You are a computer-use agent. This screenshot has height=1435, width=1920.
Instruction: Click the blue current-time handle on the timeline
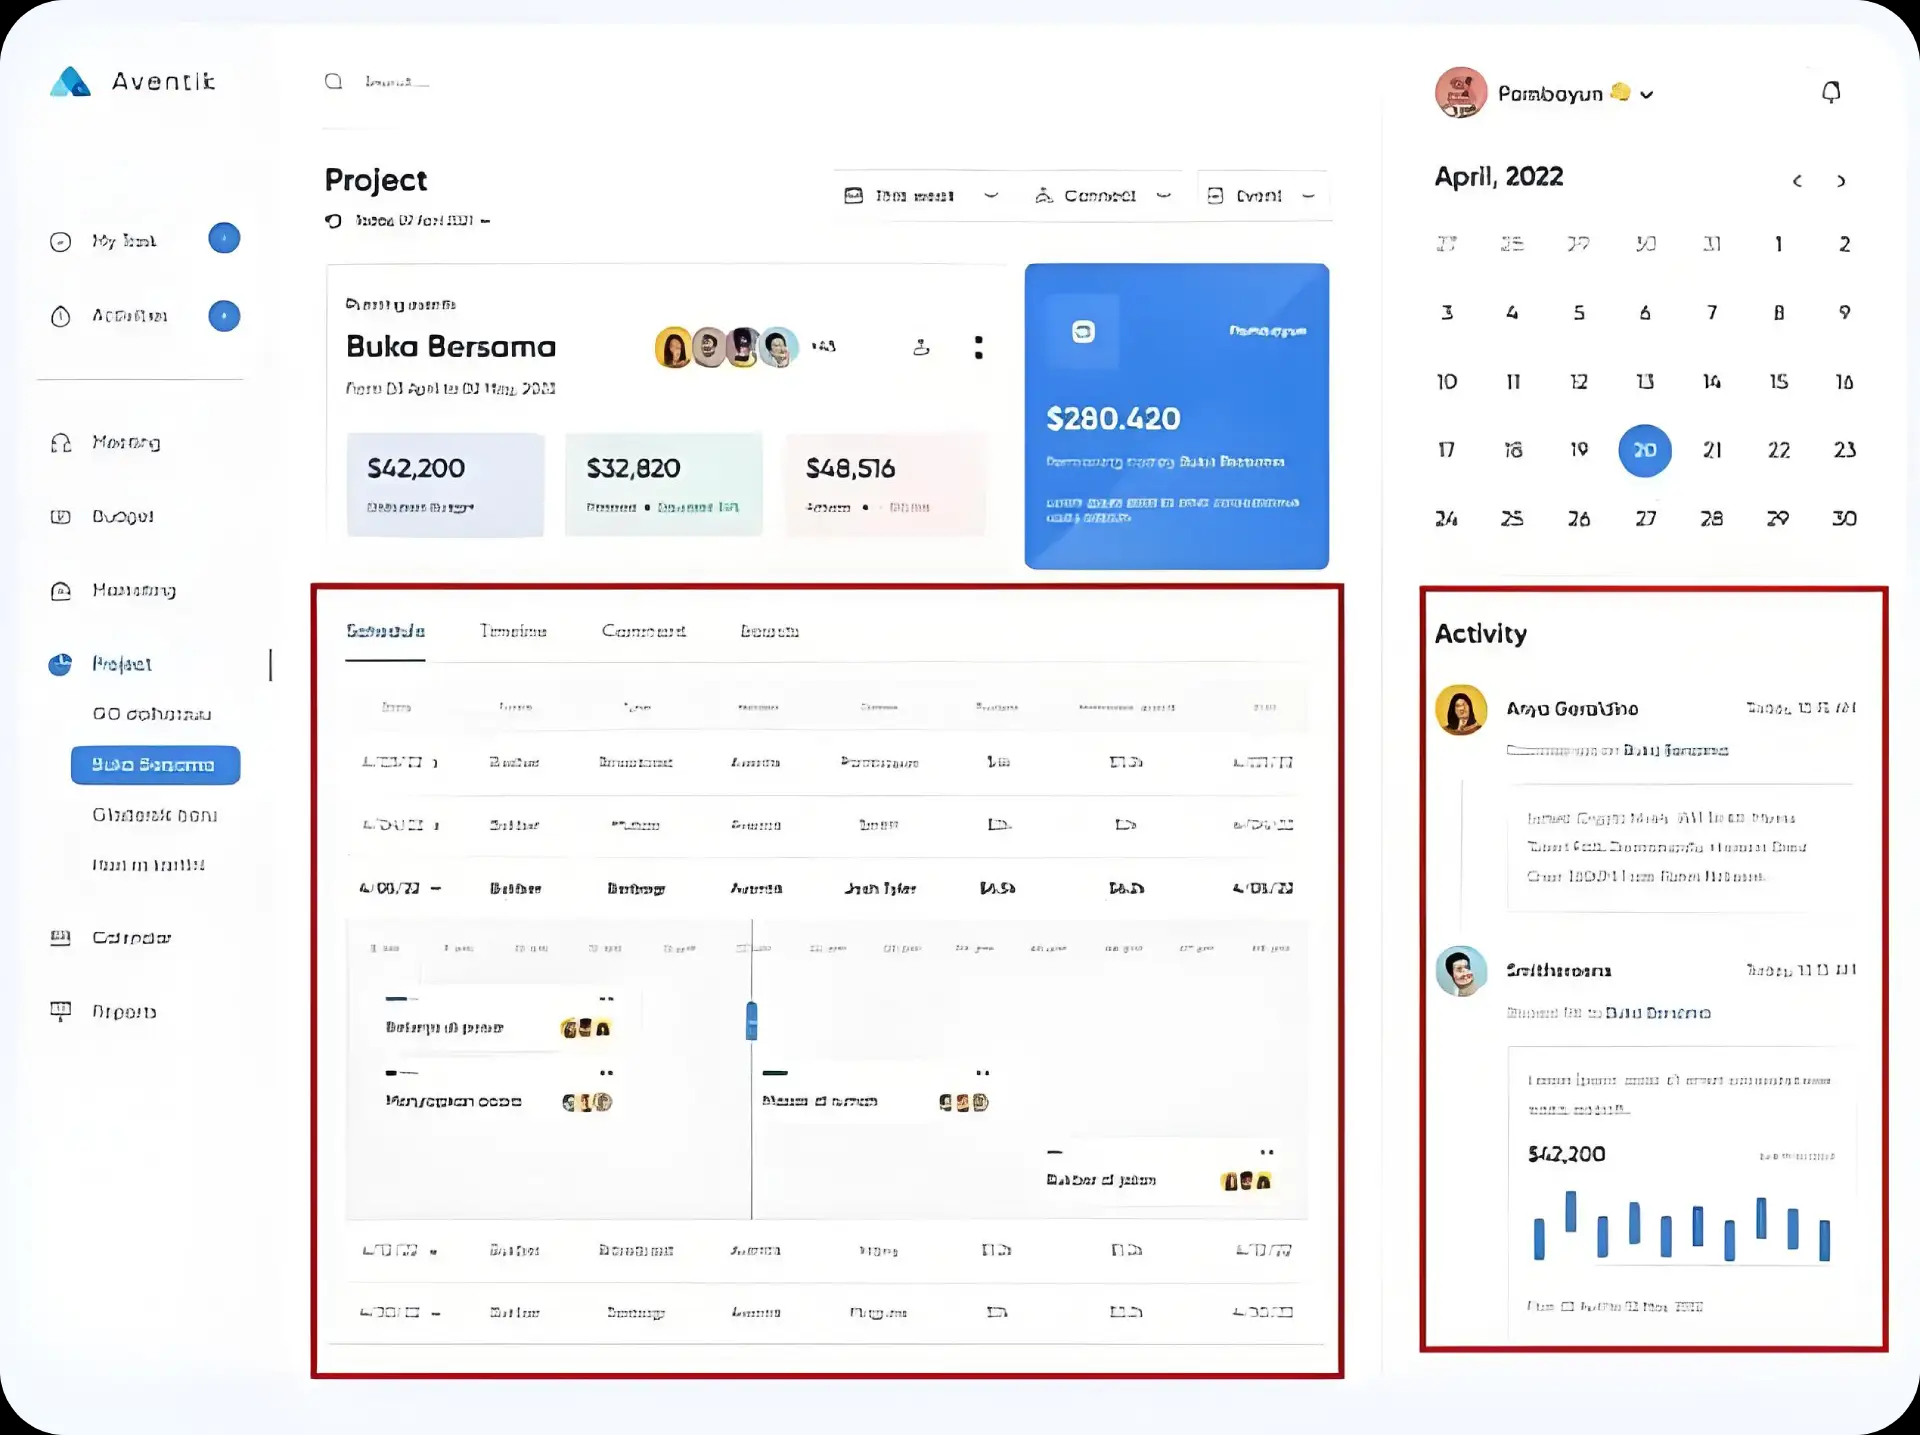click(752, 1021)
